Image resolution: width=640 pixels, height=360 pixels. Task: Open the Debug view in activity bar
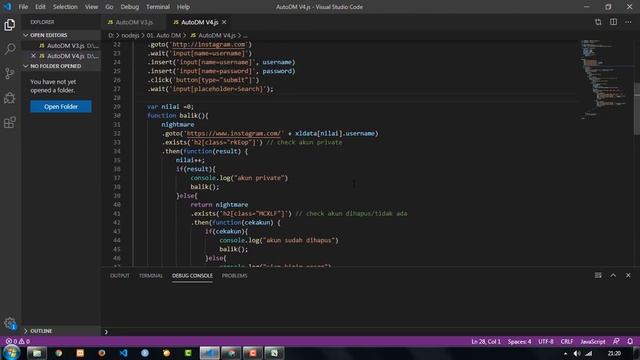(x=10, y=98)
